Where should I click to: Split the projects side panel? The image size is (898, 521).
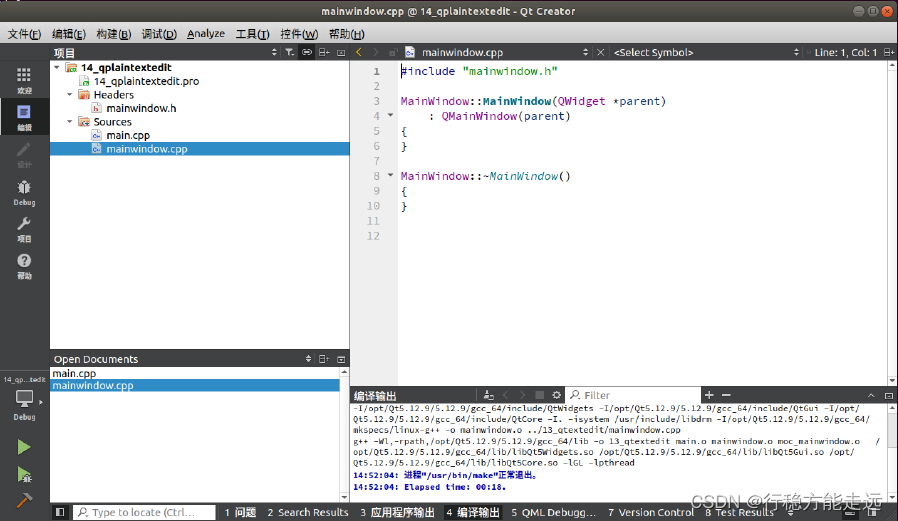pyautogui.click(x=324, y=52)
